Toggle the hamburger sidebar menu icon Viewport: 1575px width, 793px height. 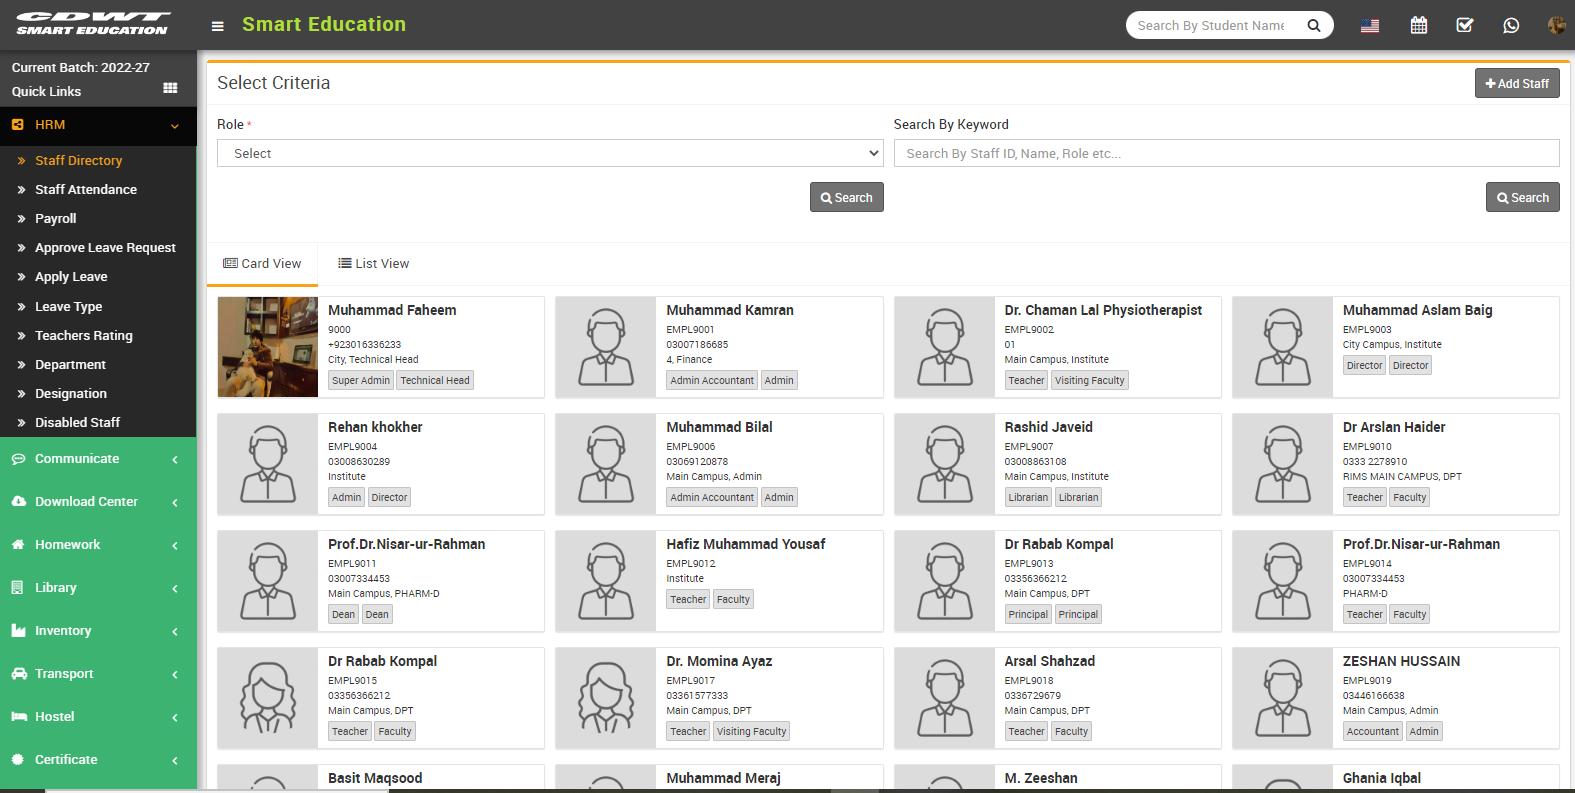click(x=217, y=26)
